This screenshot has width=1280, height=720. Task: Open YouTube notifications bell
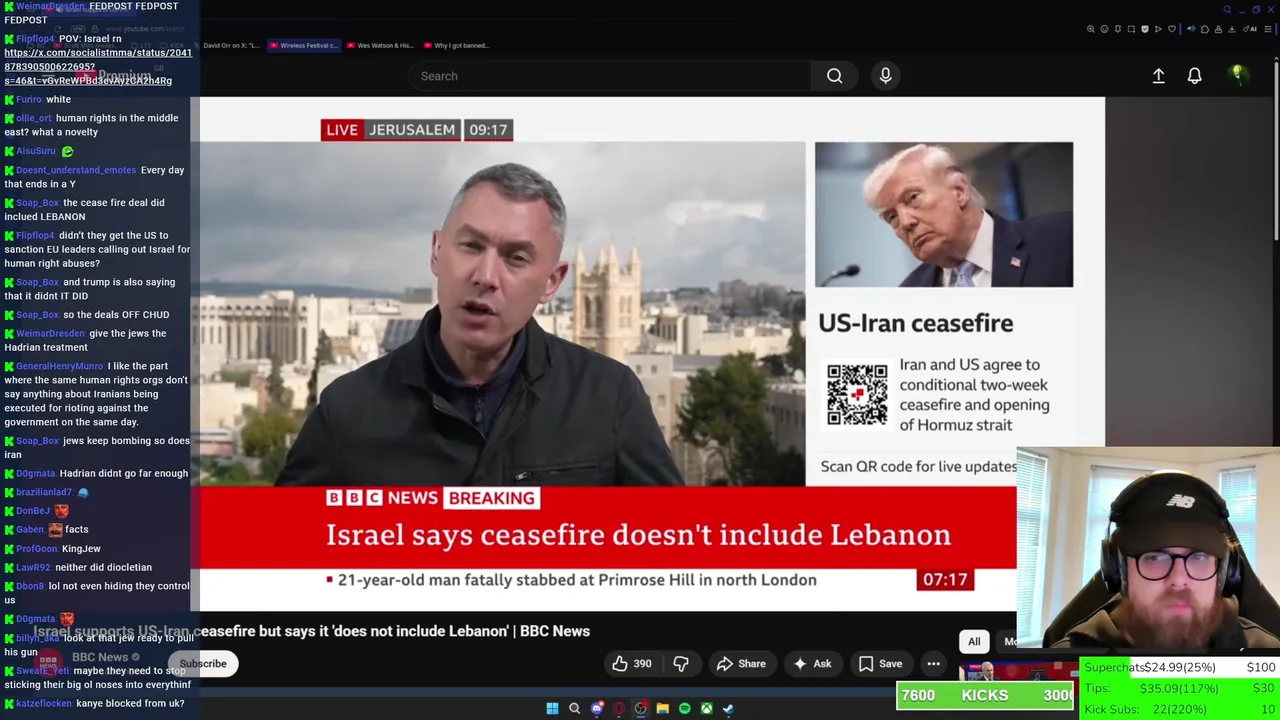(1194, 76)
